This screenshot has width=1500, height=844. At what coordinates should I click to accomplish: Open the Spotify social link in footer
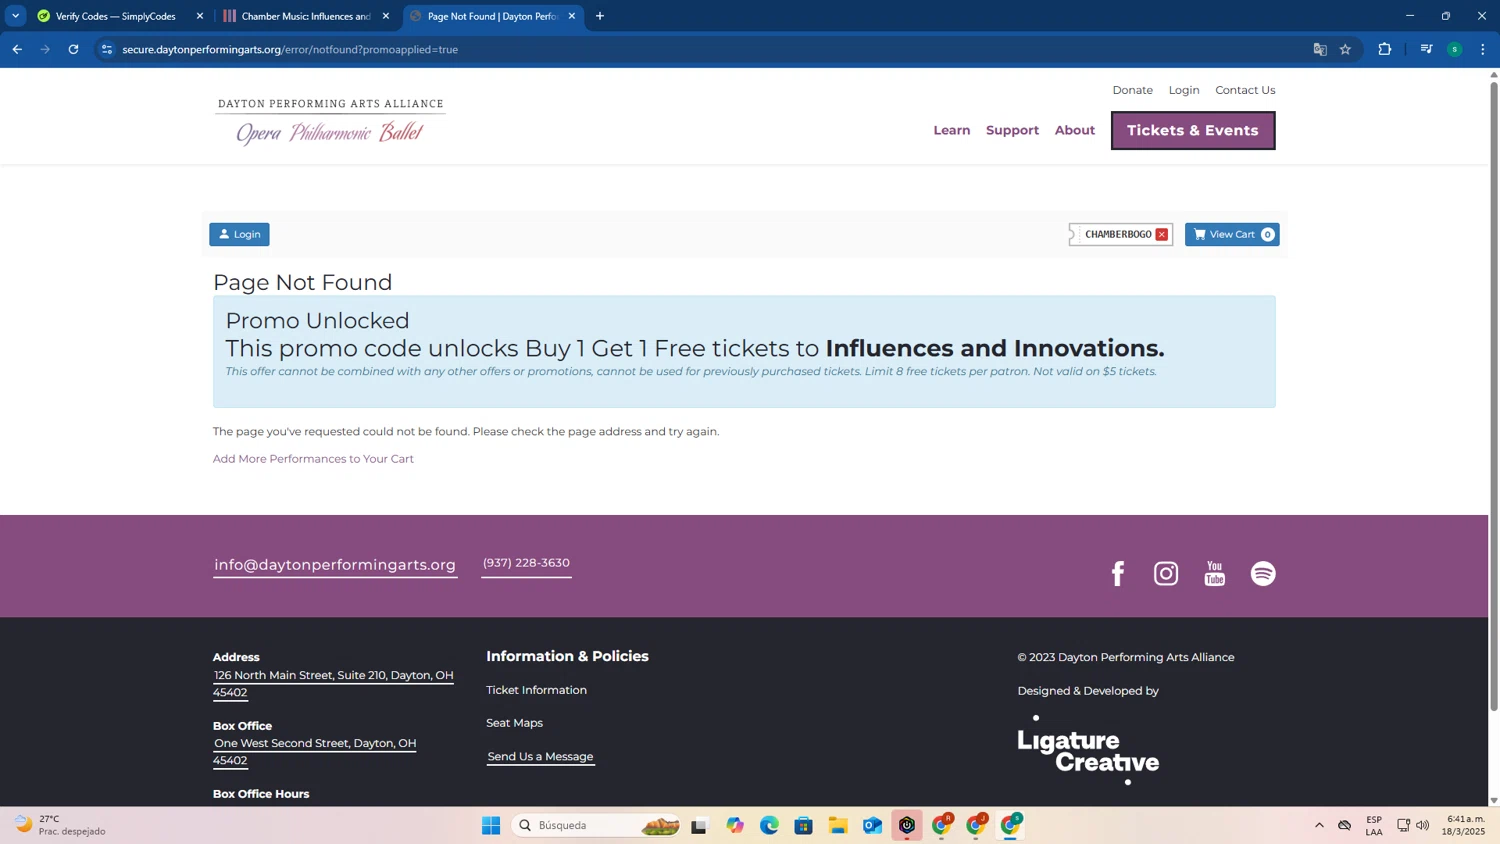click(1263, 573)
